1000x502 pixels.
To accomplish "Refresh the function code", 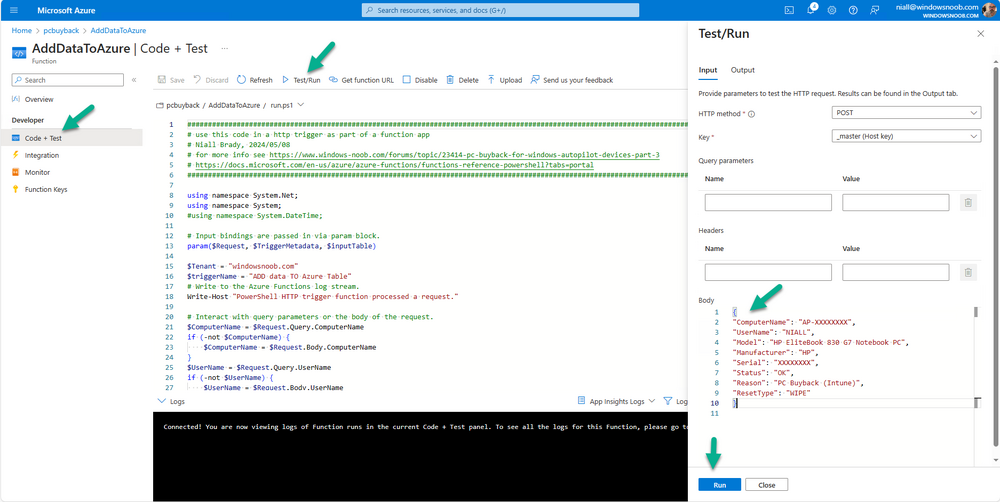I will [x=254, y=80].
